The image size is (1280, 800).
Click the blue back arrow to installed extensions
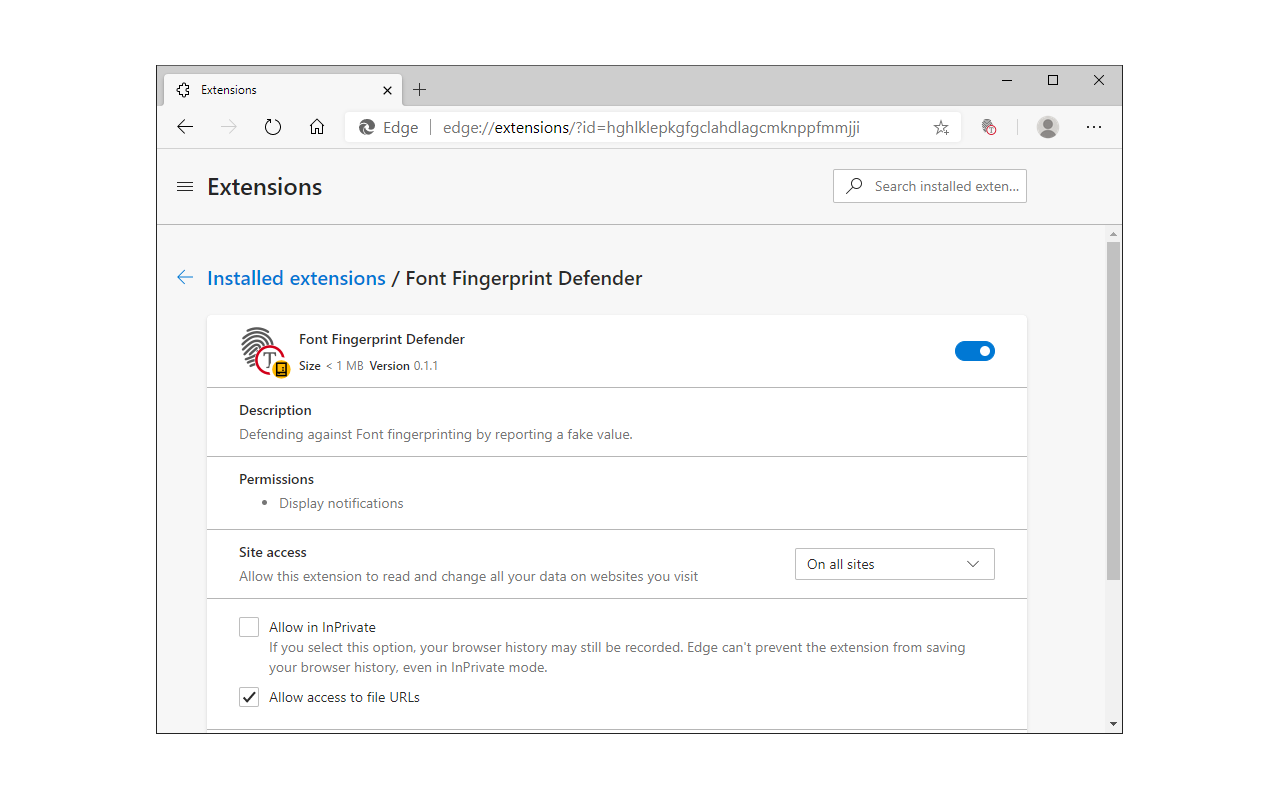pos(185,278)
